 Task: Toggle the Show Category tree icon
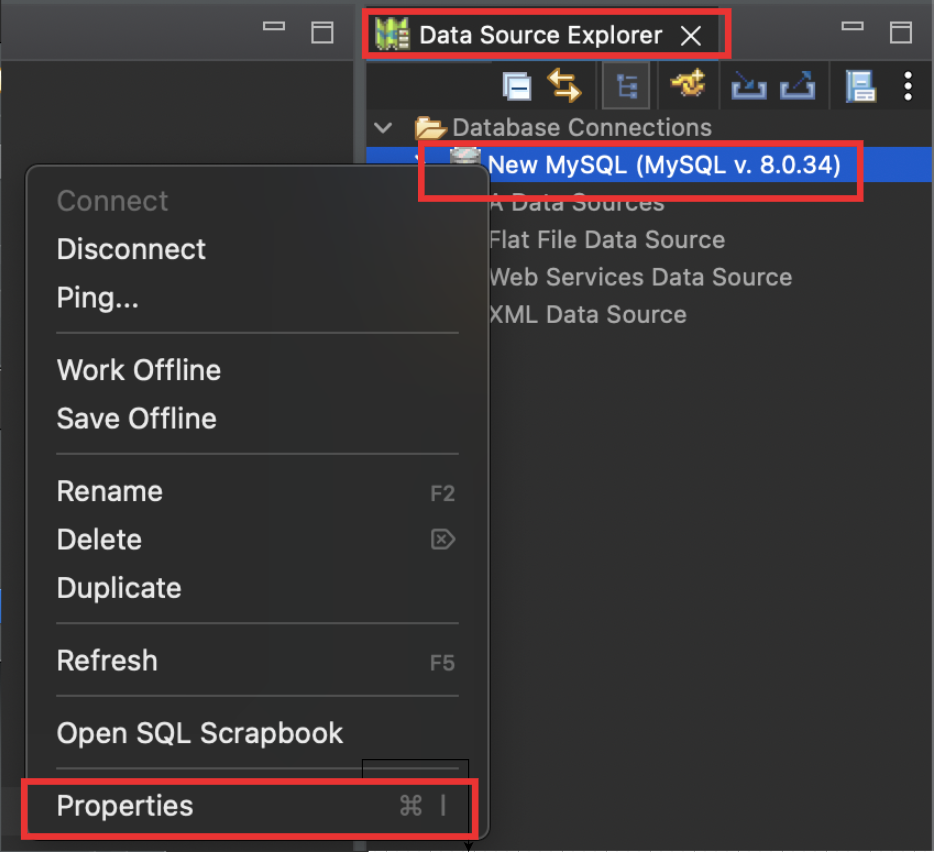click(625, 86)
